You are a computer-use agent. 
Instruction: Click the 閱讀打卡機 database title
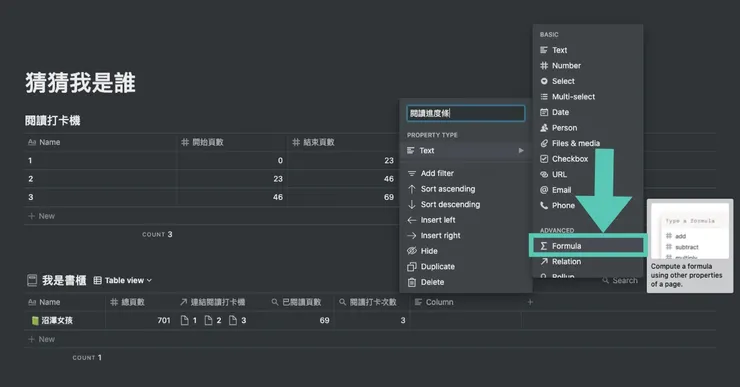point(52,120)
